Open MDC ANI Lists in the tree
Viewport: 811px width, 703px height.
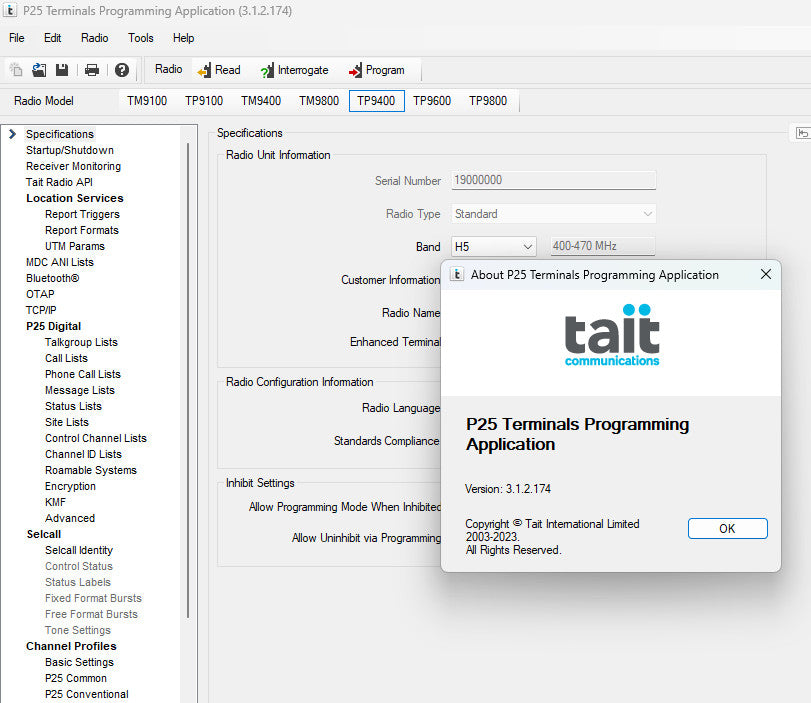coord(60,262)
